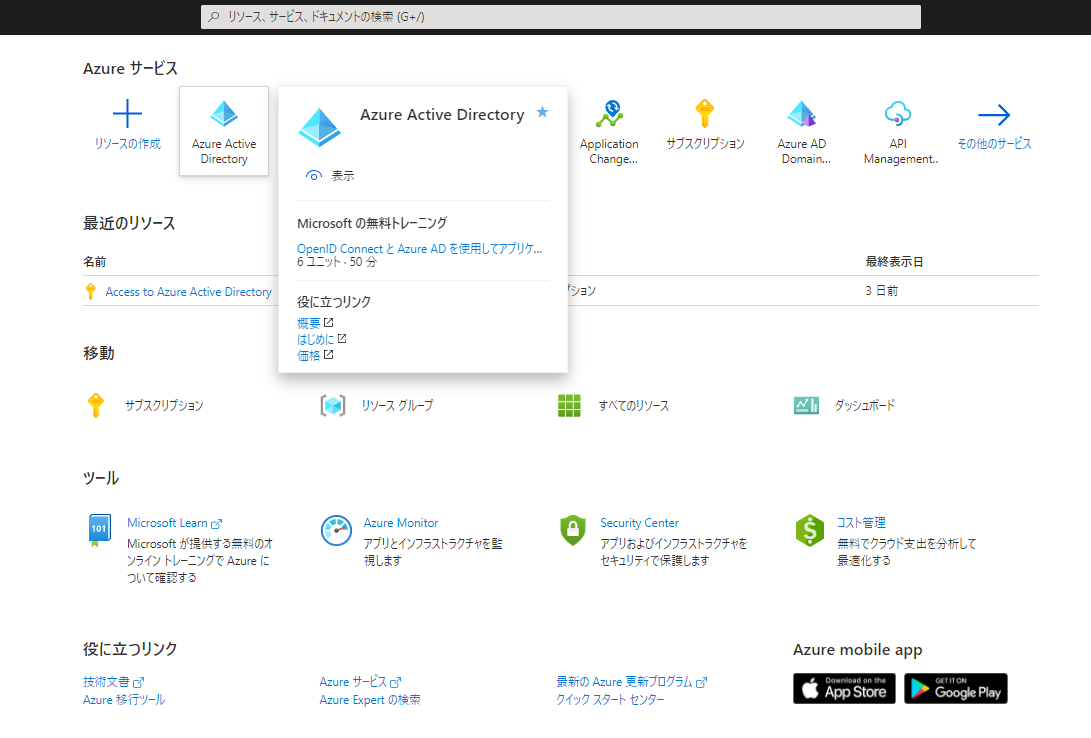The image size is (1091, 738).
Task: Click the large Azure AD logo in the popup card
Action: [319, 127]
